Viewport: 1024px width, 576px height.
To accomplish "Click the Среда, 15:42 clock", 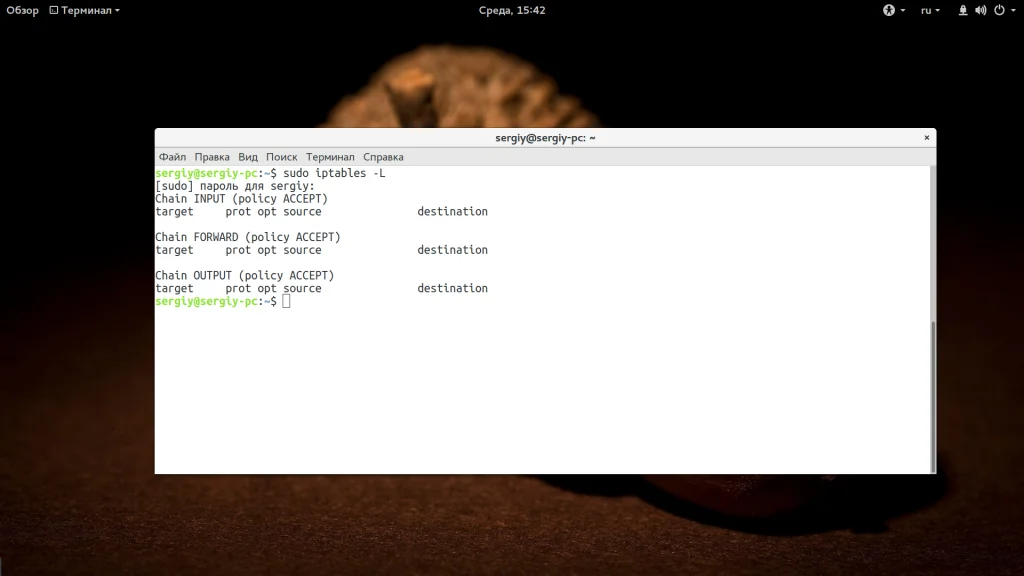I will [x=512, y=10].
